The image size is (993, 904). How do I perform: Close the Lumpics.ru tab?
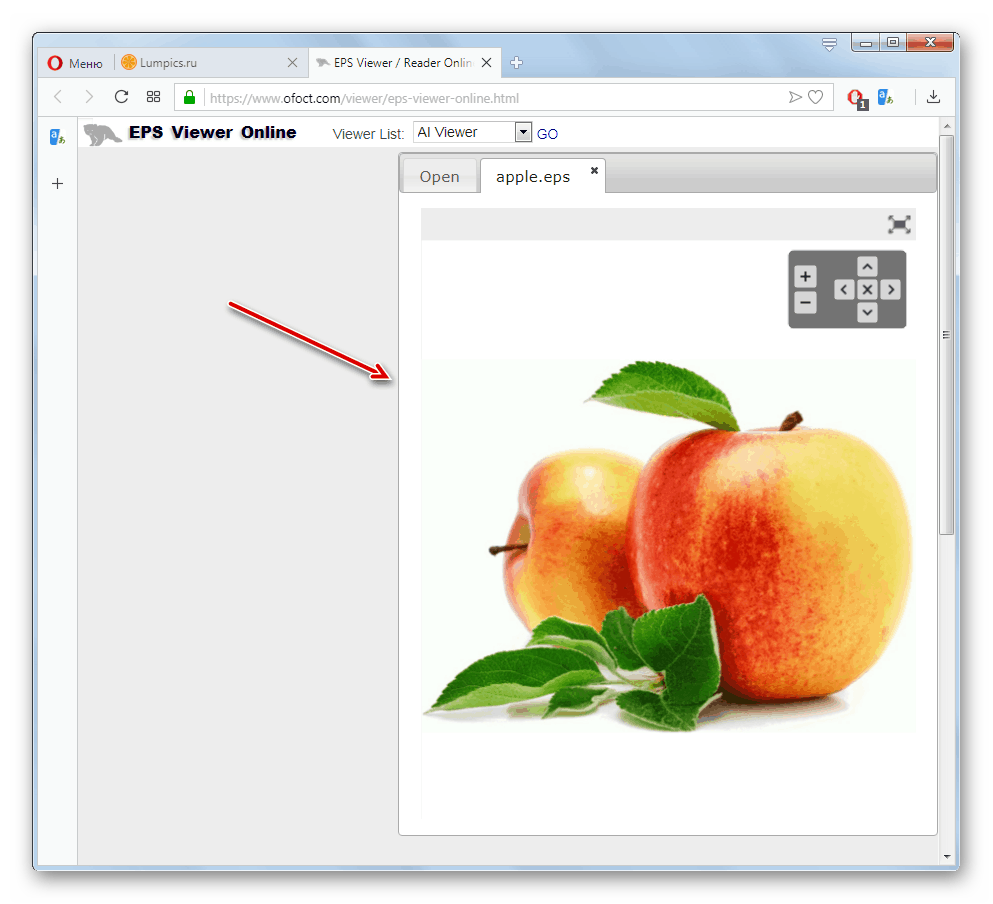(292, 63)
